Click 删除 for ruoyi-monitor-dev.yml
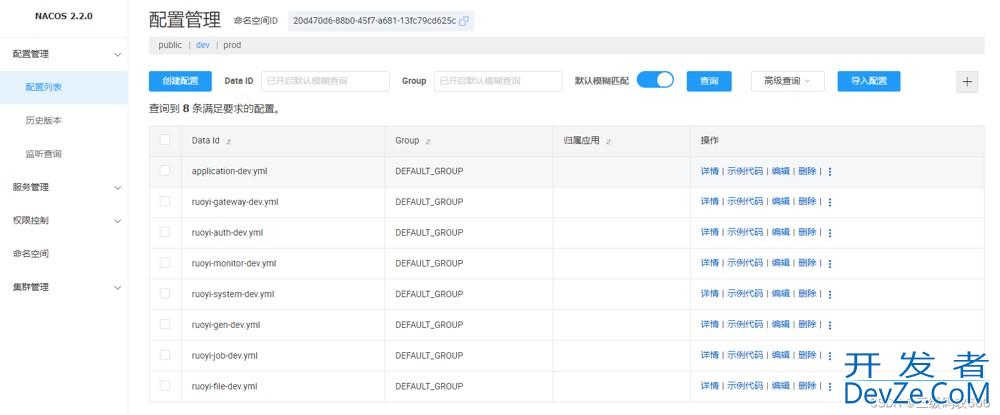The image size is (1000, 415). click(807, 263)
